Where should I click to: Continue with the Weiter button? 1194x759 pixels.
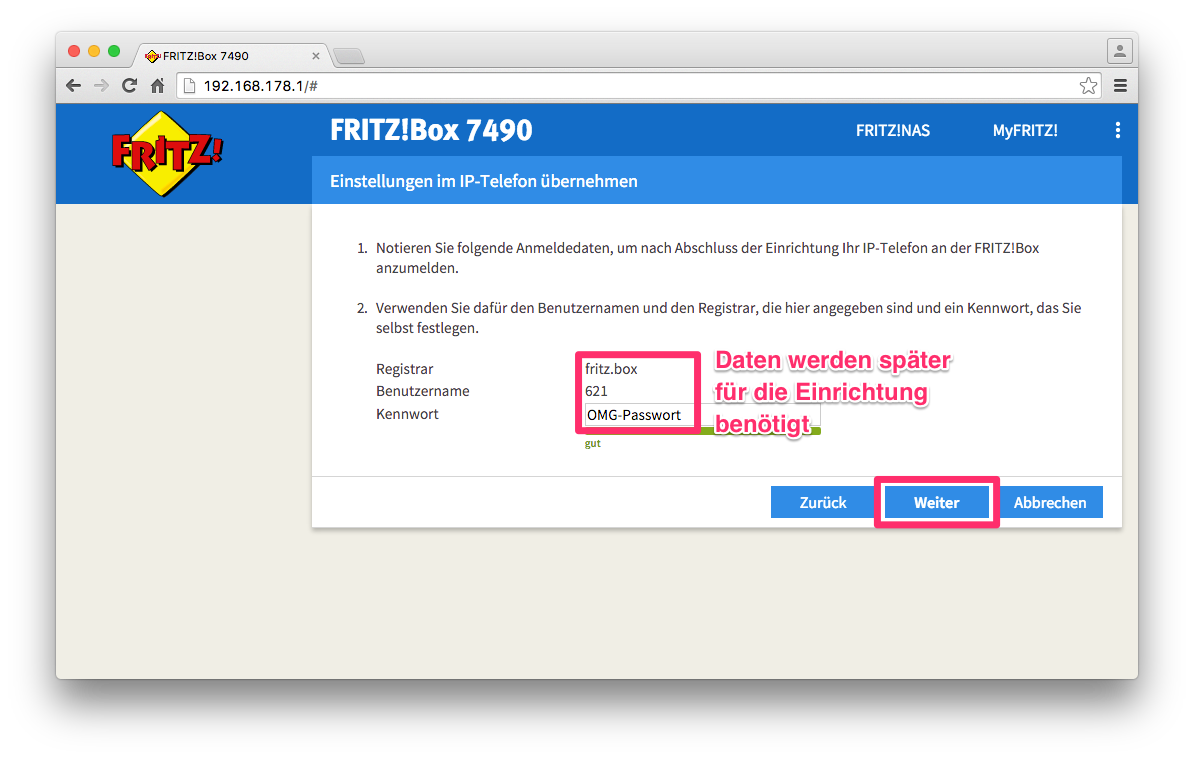point(936,502)
